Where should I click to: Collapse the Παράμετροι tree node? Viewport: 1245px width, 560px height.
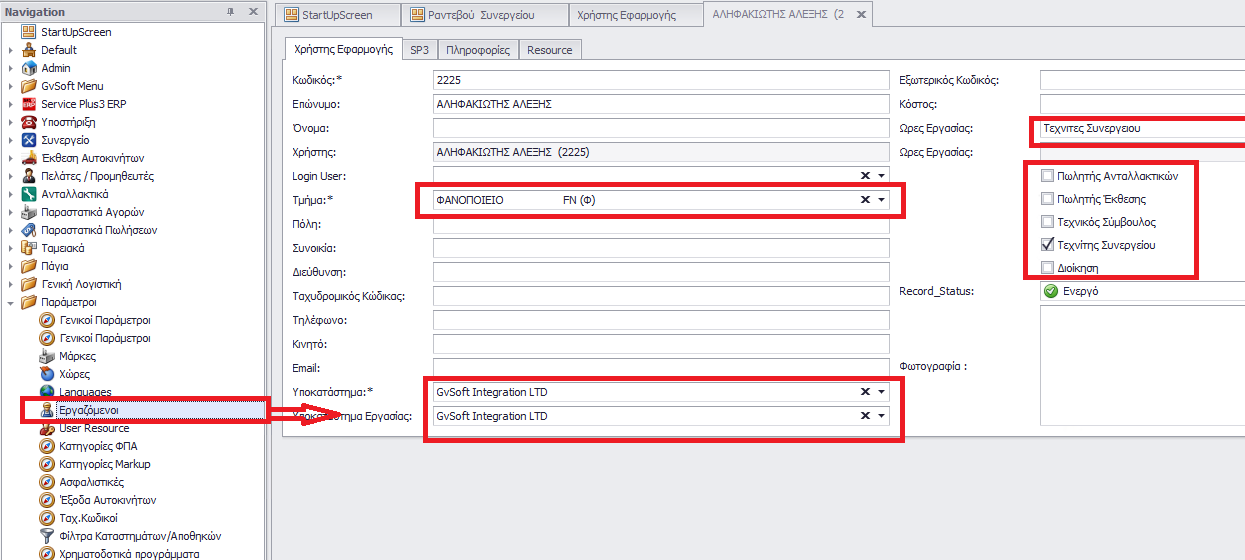pyautogui.click(x=11, y=302)
